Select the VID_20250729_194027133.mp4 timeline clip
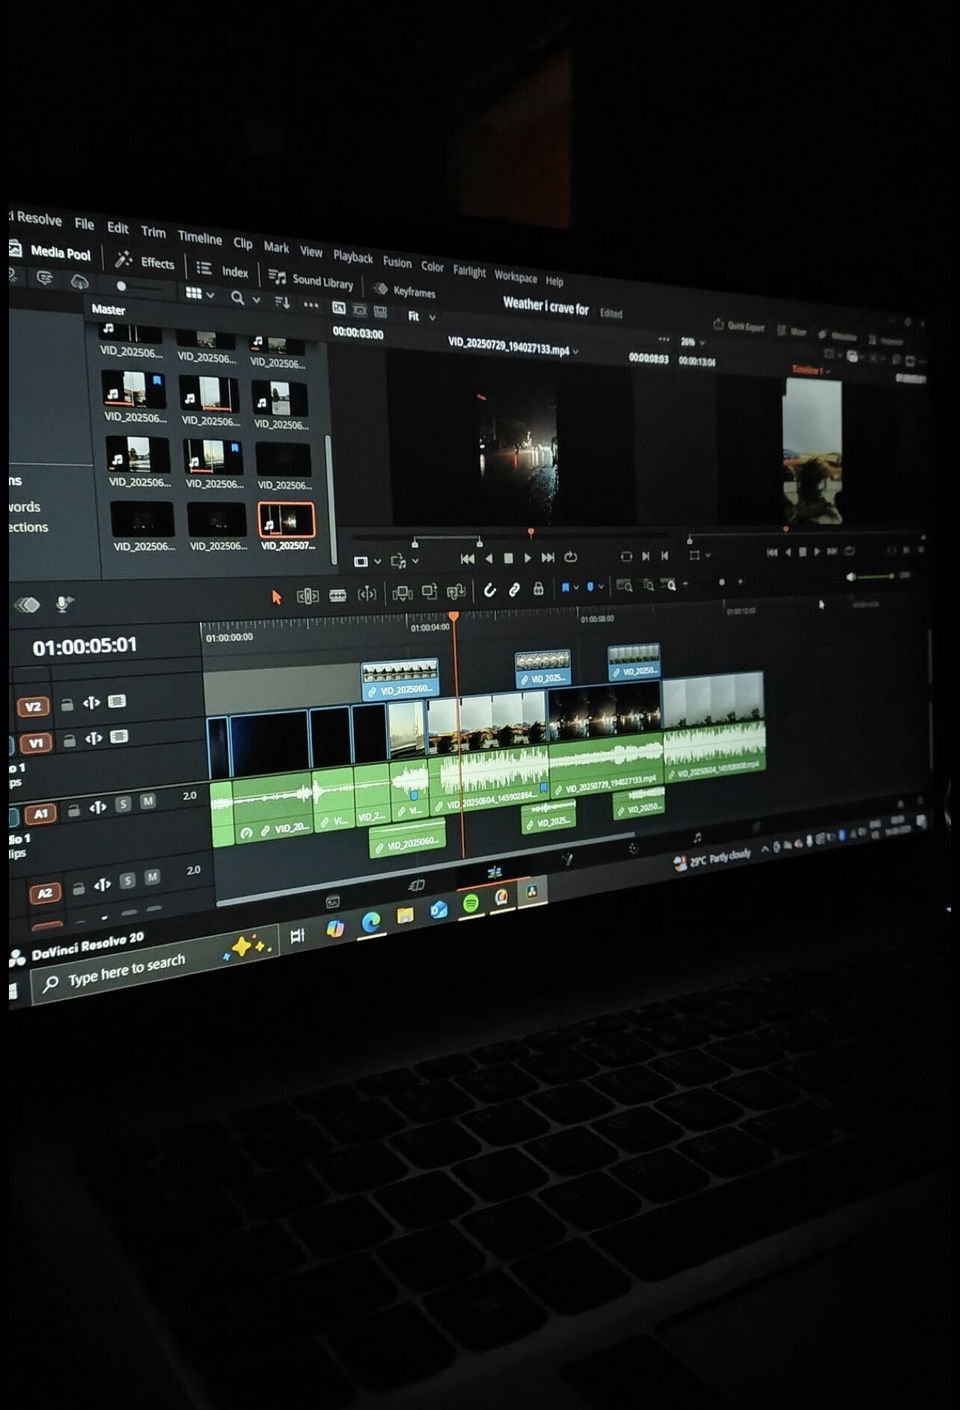The width and height of the screenshot is (960, 1410). pos(605,740)
